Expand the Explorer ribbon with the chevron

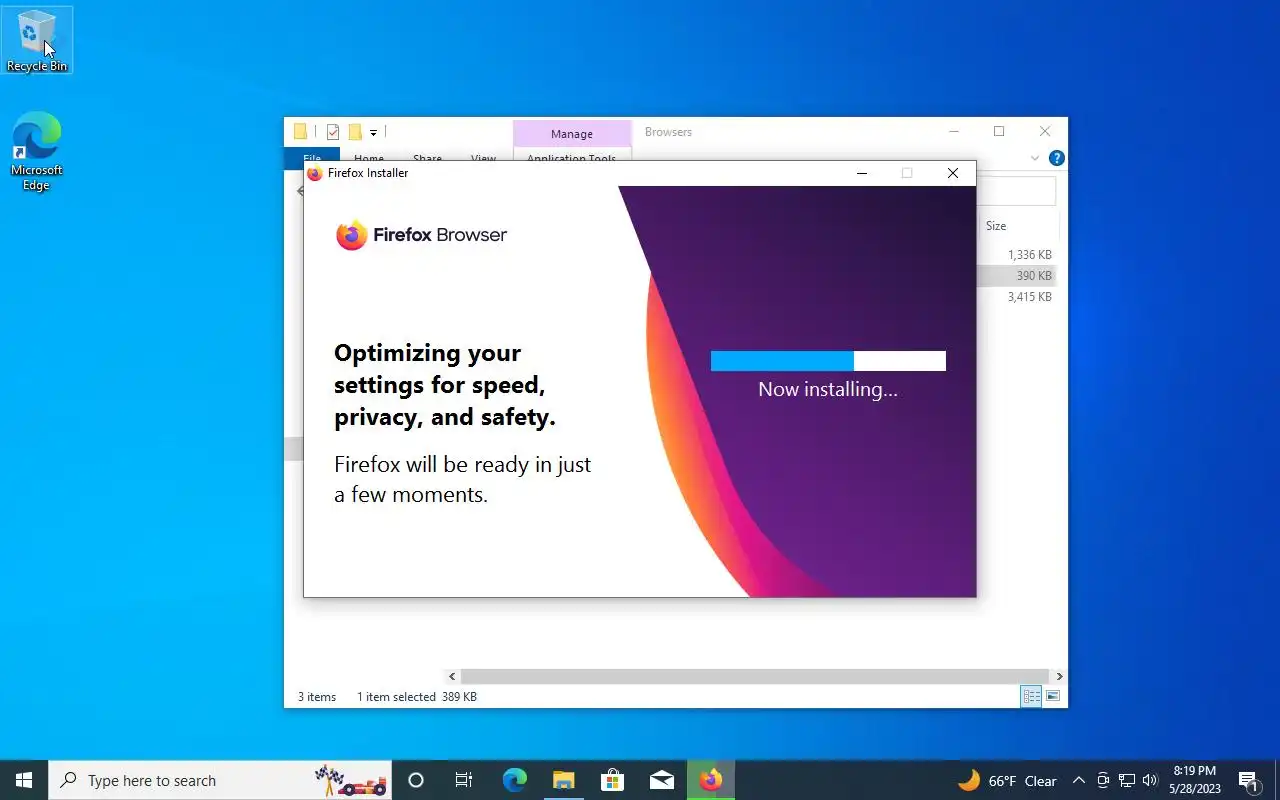click(1035, 158)
